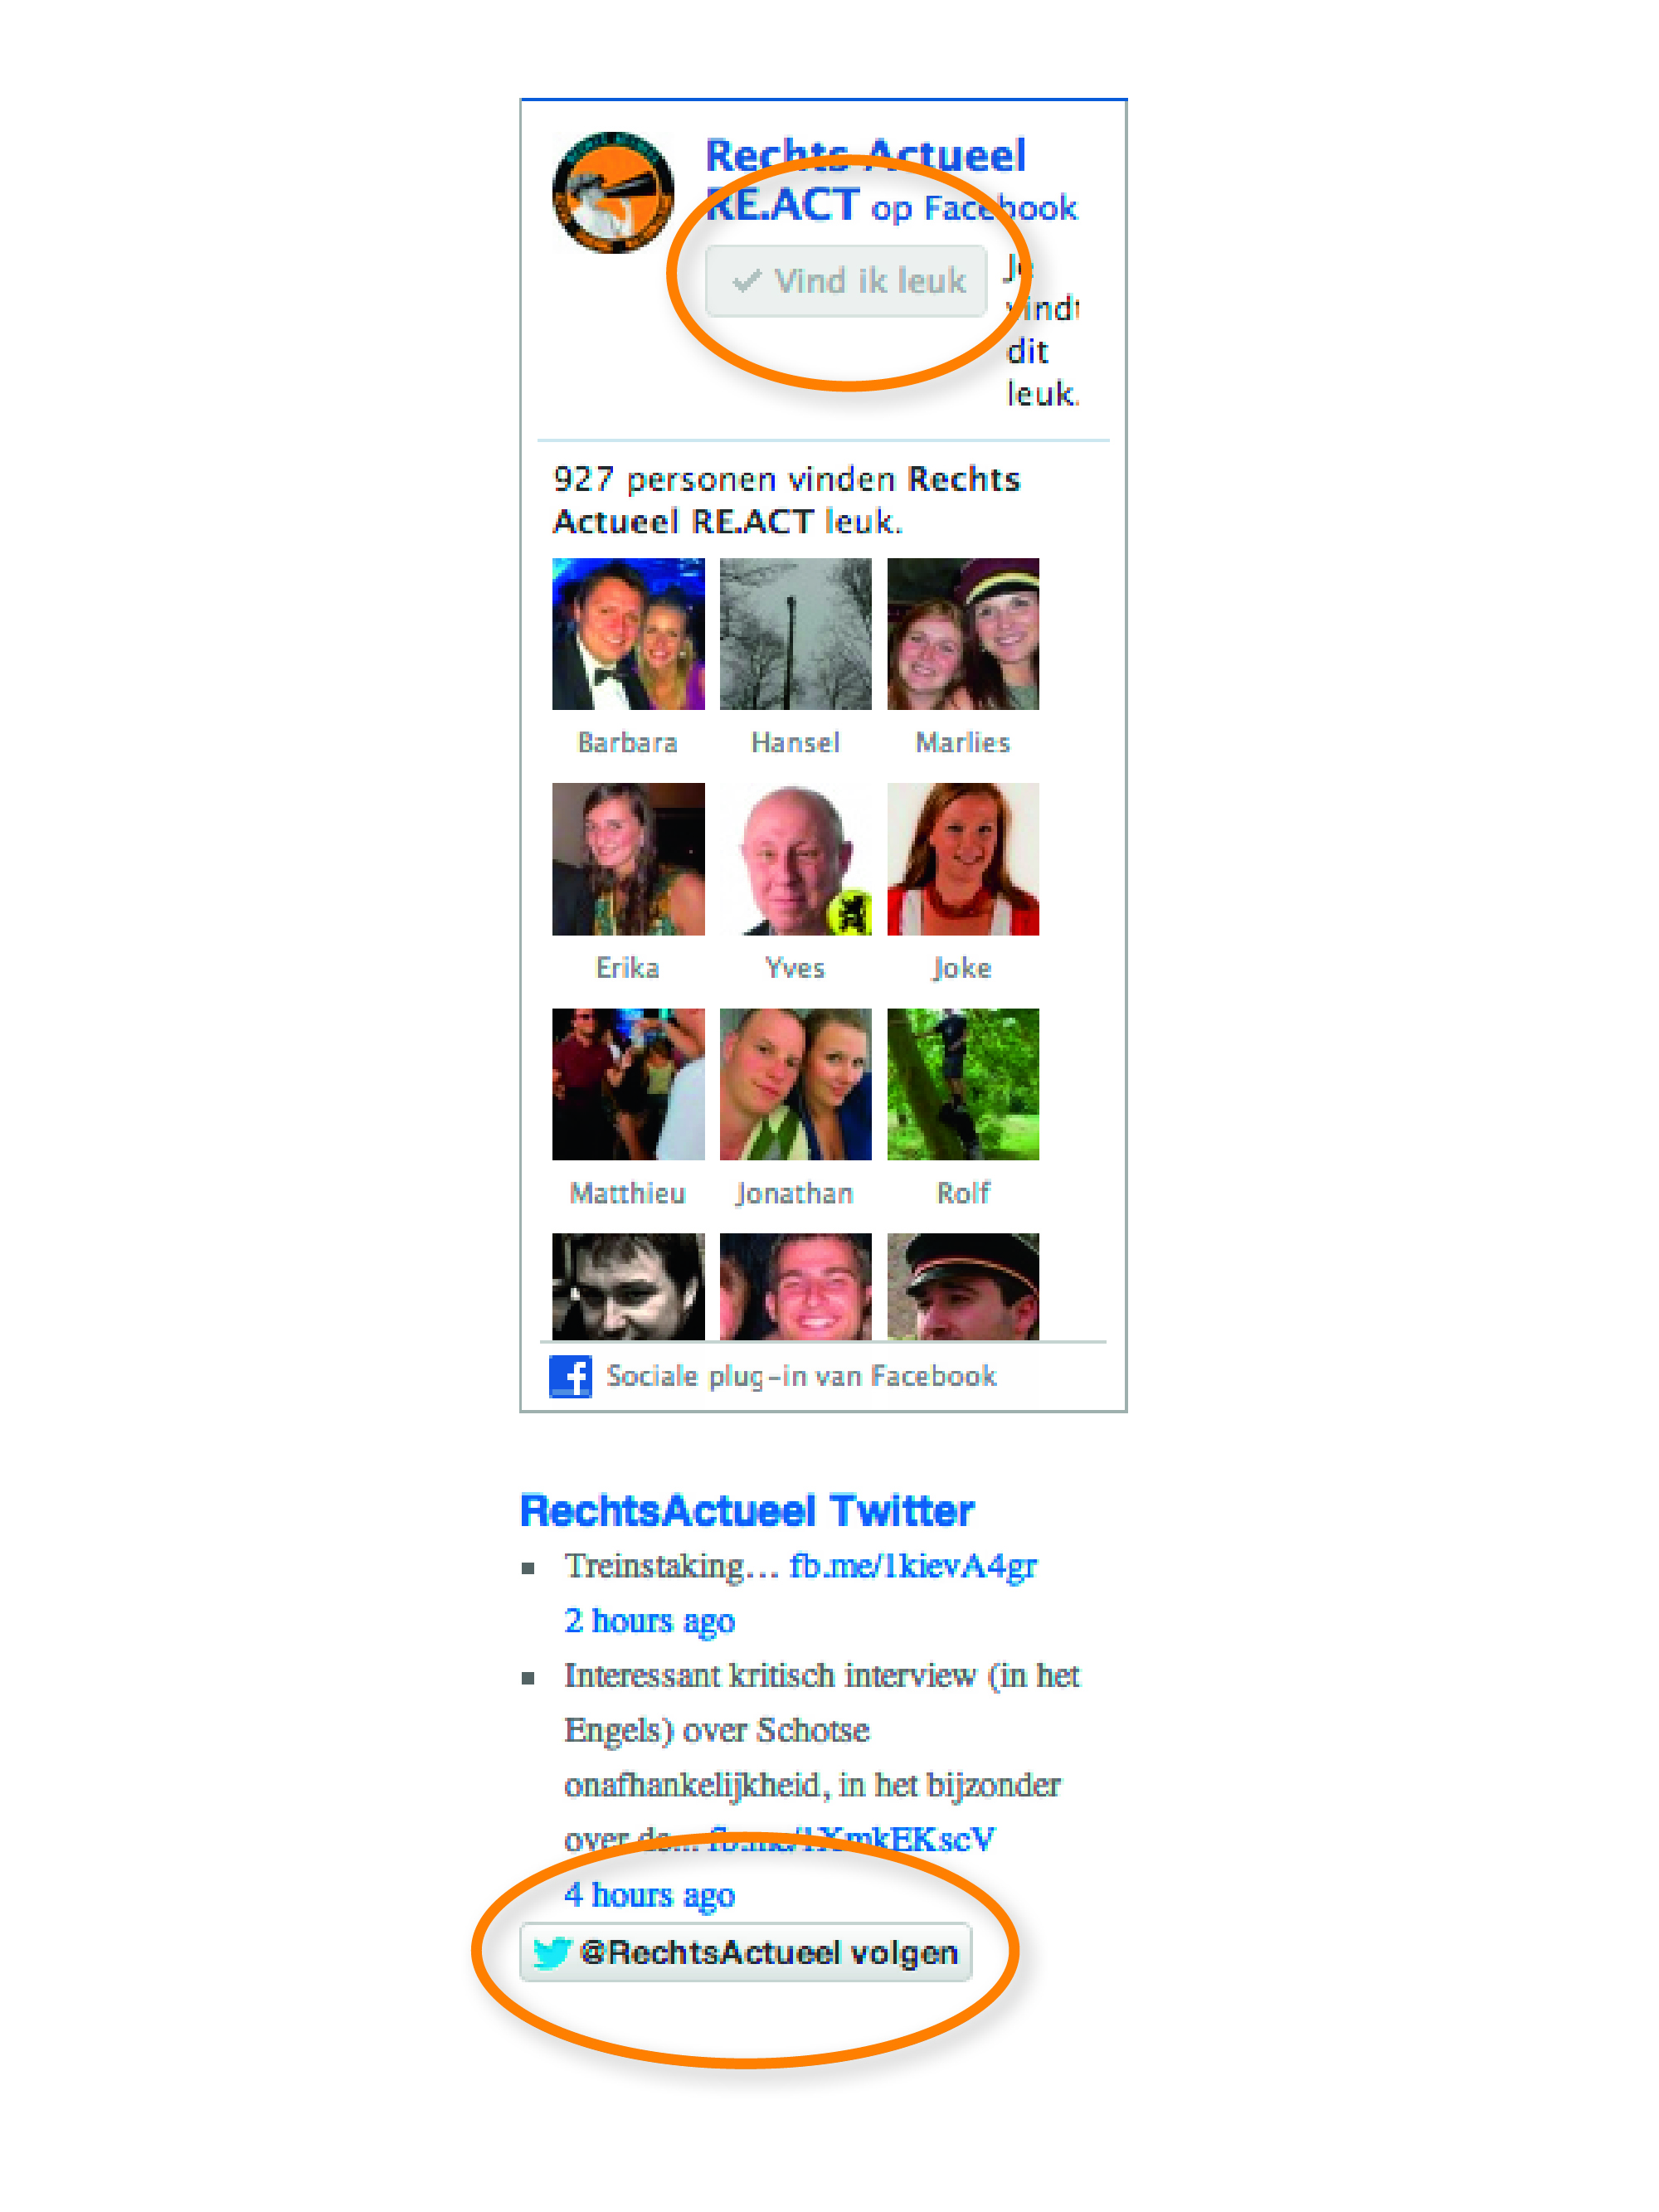Click the Twitter bird icon on follow button
1659x2212 pixels.
click(x=551, y=1952)
